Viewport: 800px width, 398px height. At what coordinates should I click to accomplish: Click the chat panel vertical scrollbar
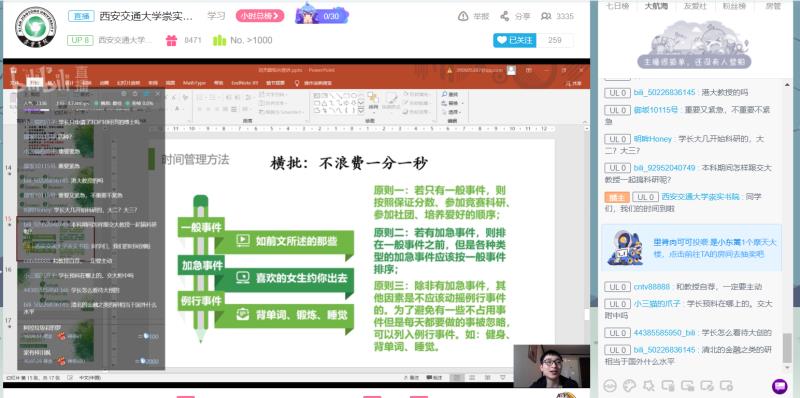point(788,347)
